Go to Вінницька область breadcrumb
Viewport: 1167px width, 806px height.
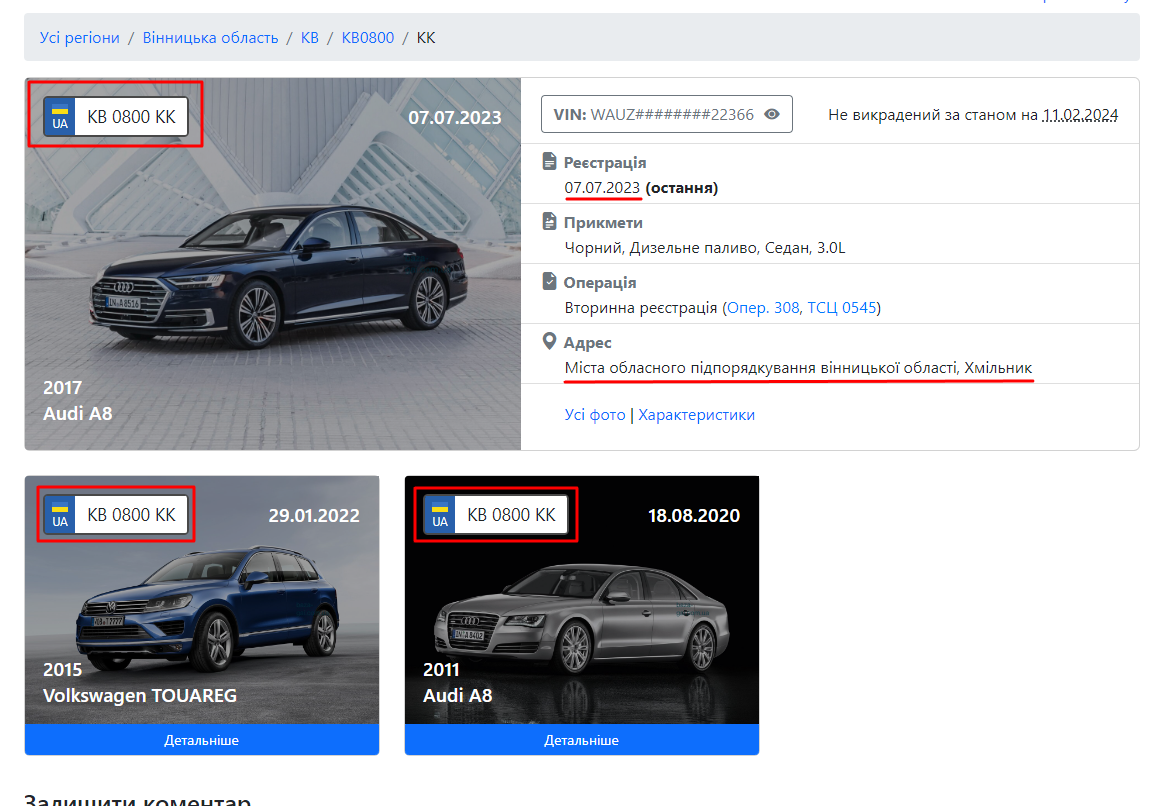210,38
